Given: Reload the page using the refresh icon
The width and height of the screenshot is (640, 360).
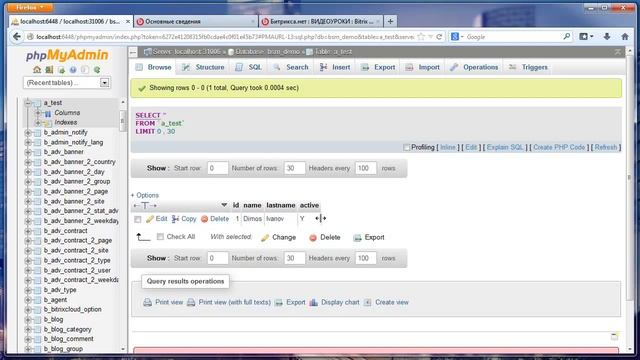Looking at the screenshot, I should click(x=439, y=37).
